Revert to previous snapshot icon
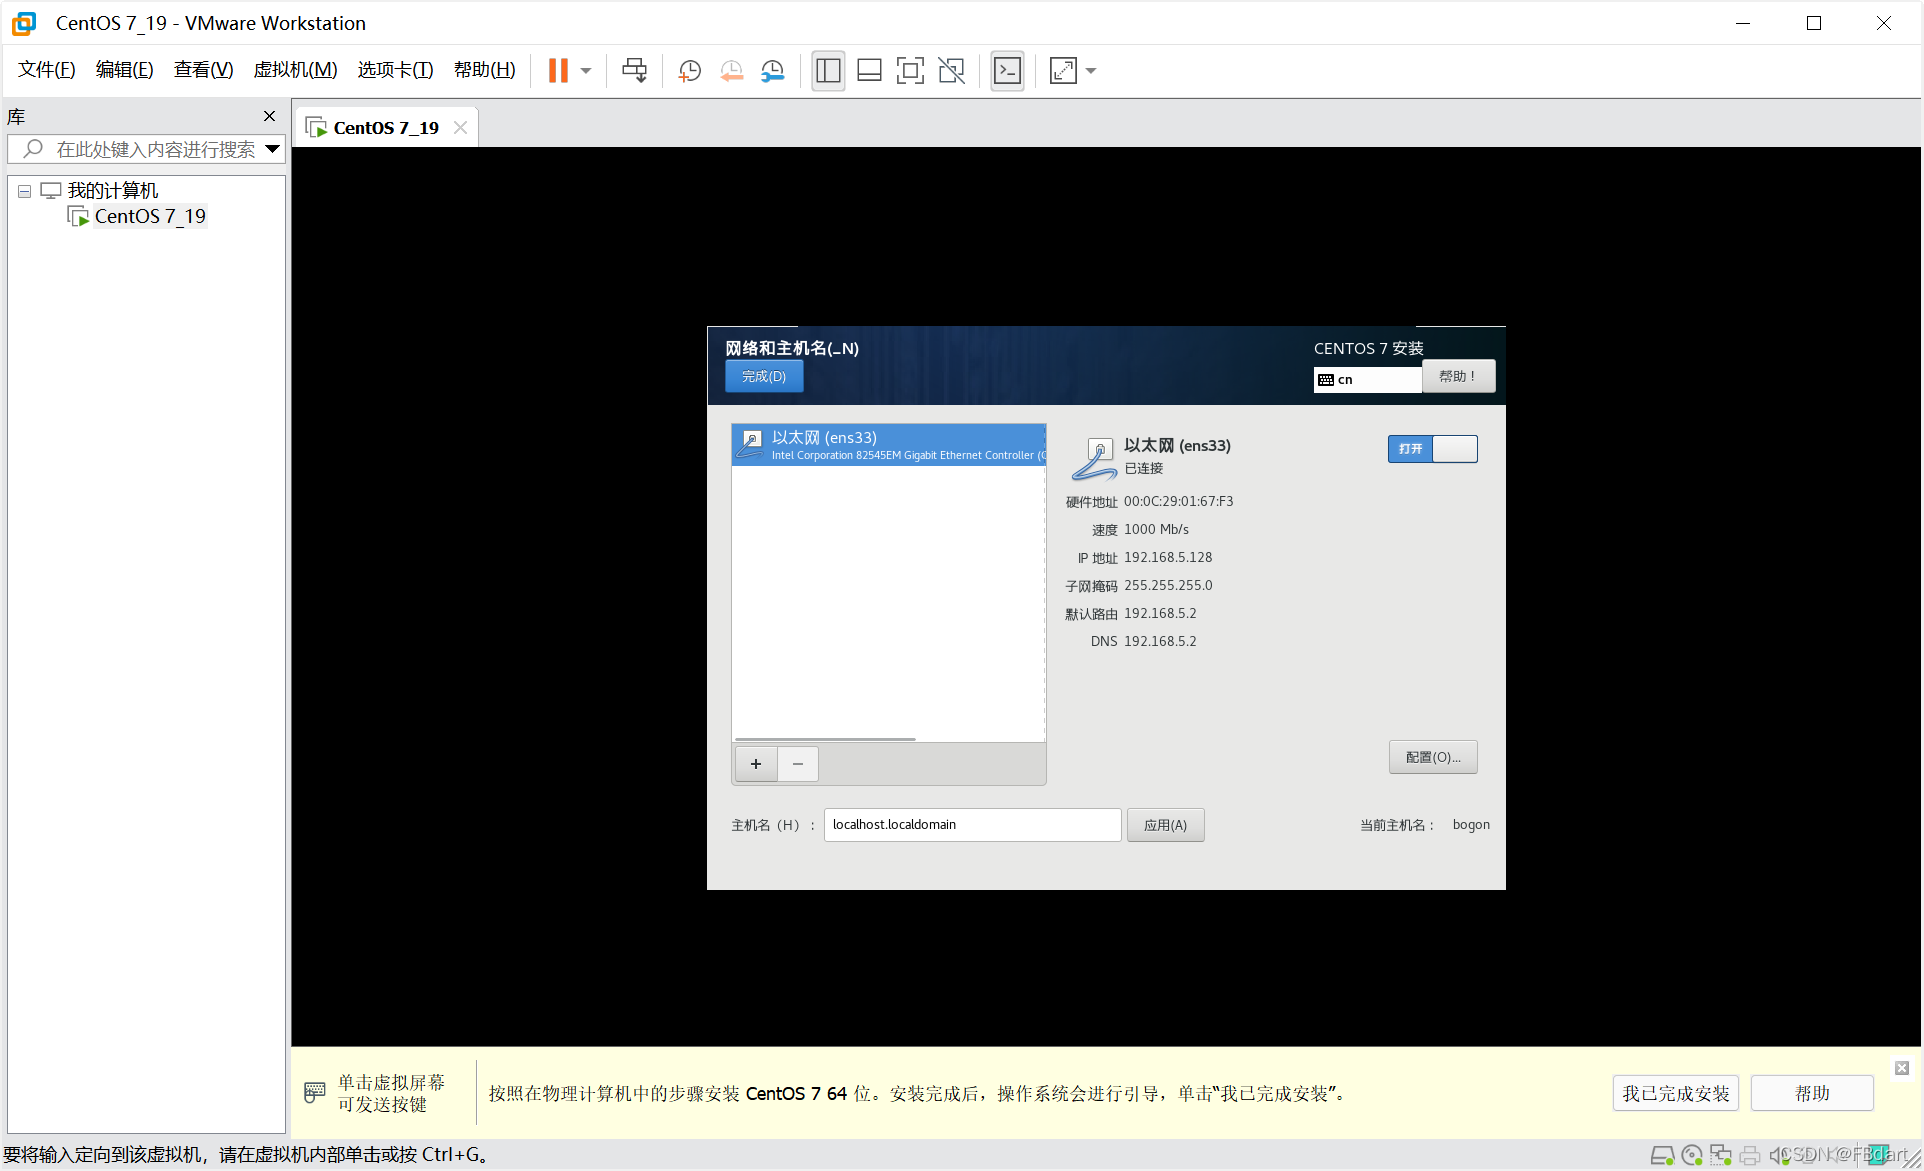This screenshot has height=1171, width=1924. tap(731, 71)
